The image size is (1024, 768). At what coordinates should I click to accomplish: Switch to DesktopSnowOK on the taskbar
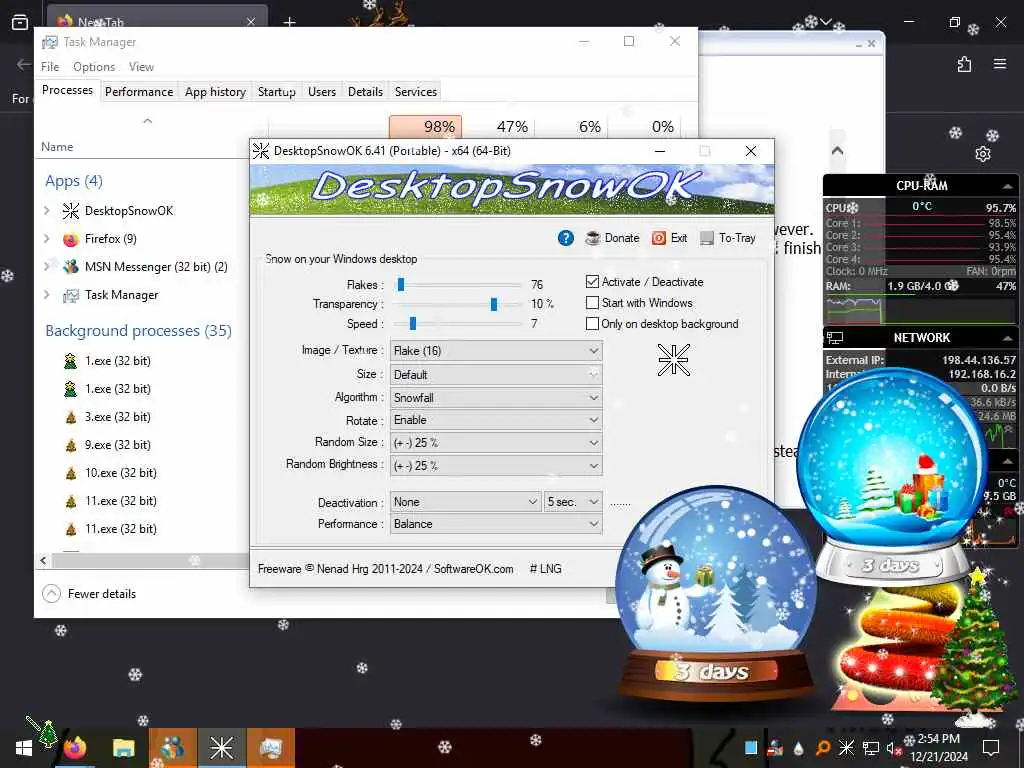[221, 748]
